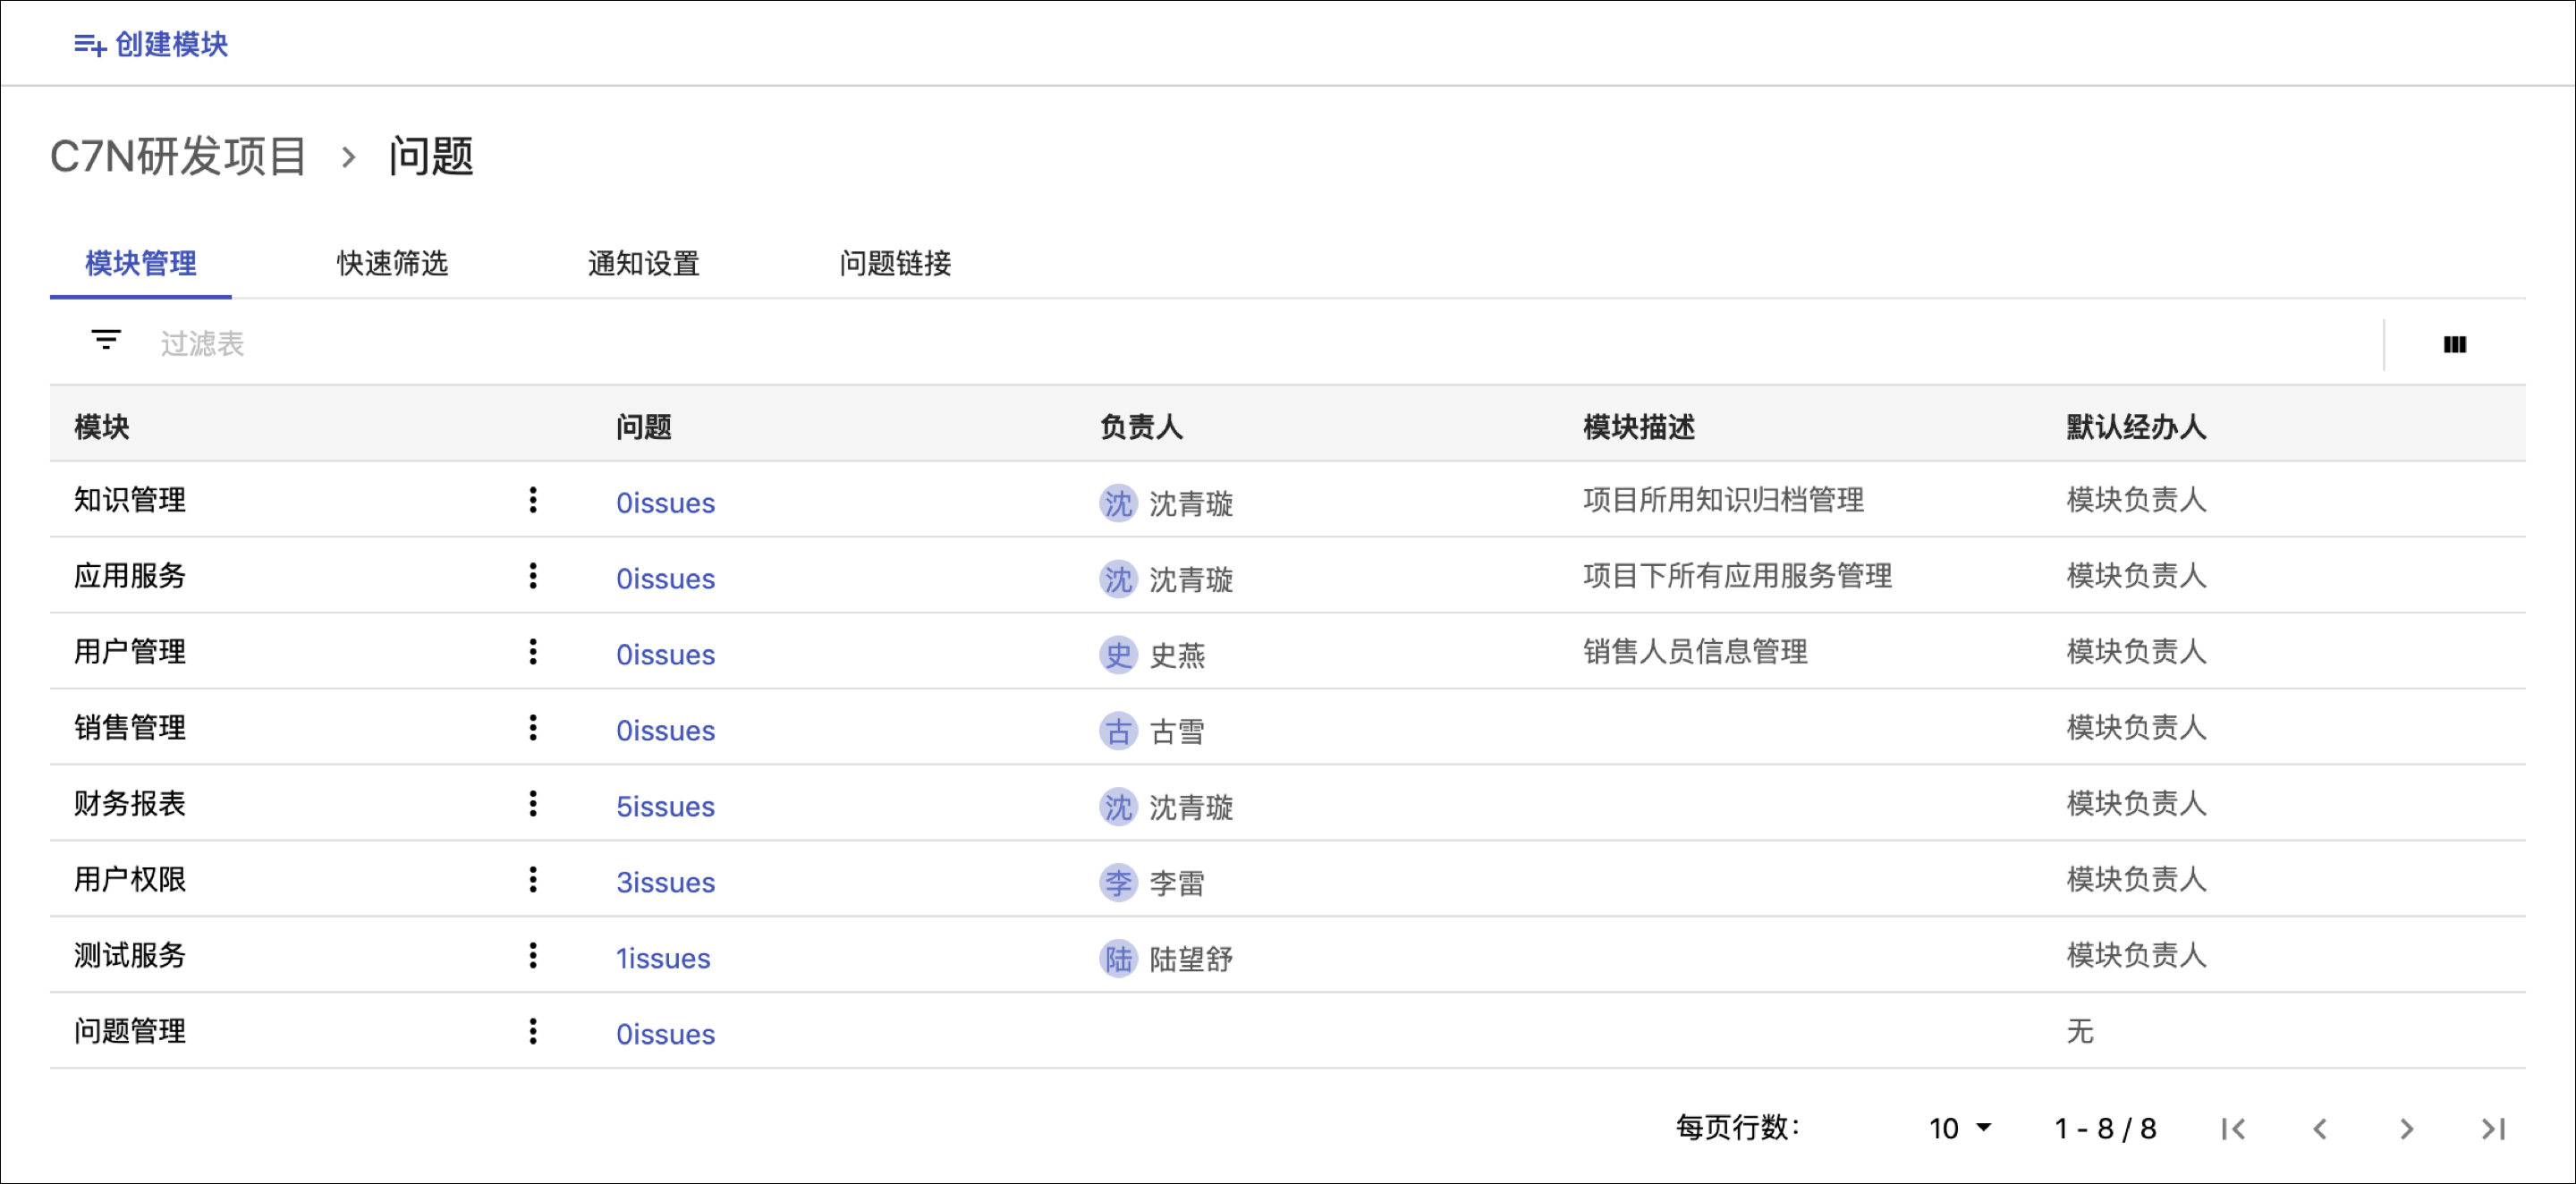Viewport: 2576px width, 1184px height.
Task: Go to the first page
Action: 2233,1129
